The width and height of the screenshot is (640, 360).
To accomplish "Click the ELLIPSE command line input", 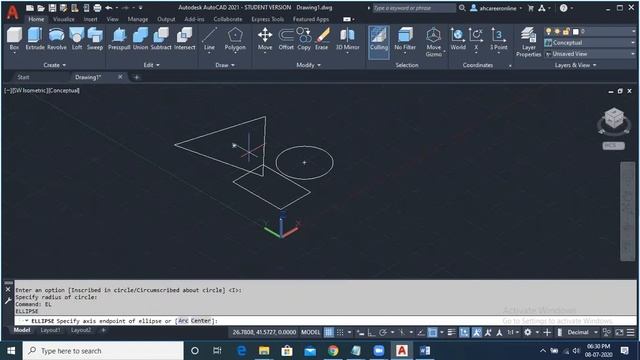I will pos(325,321).
